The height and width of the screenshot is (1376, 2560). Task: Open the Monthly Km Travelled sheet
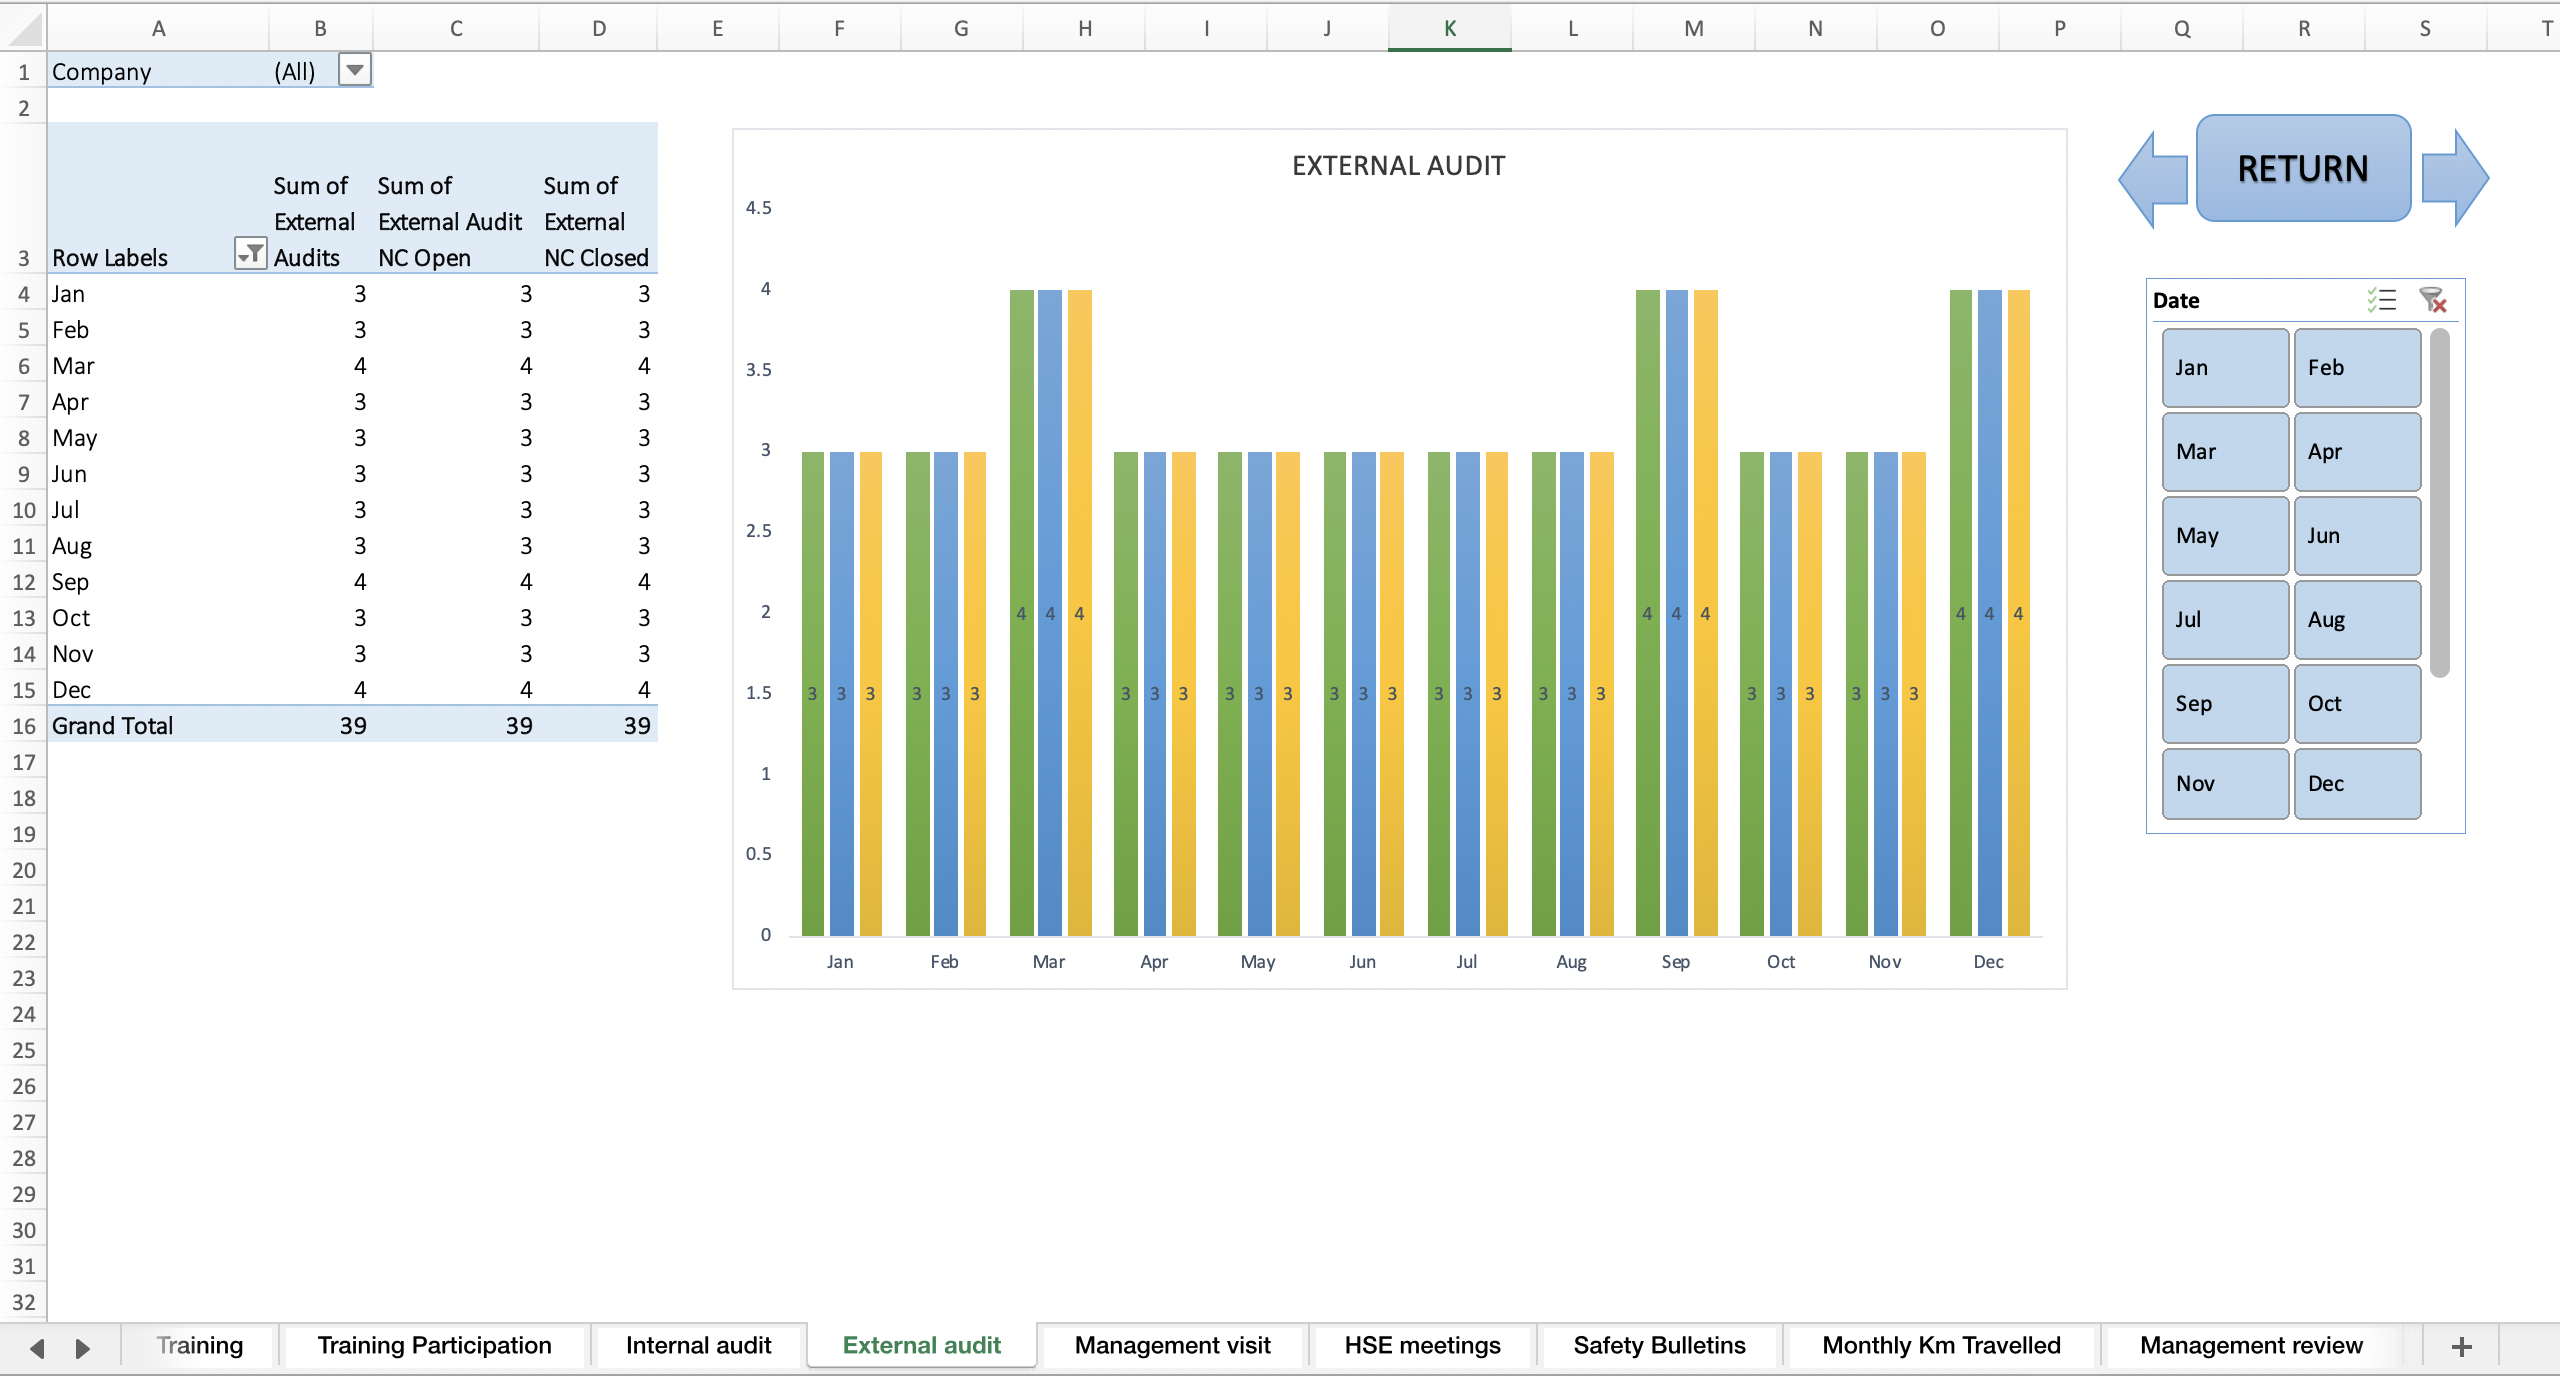click(x=1940, y=1345)
